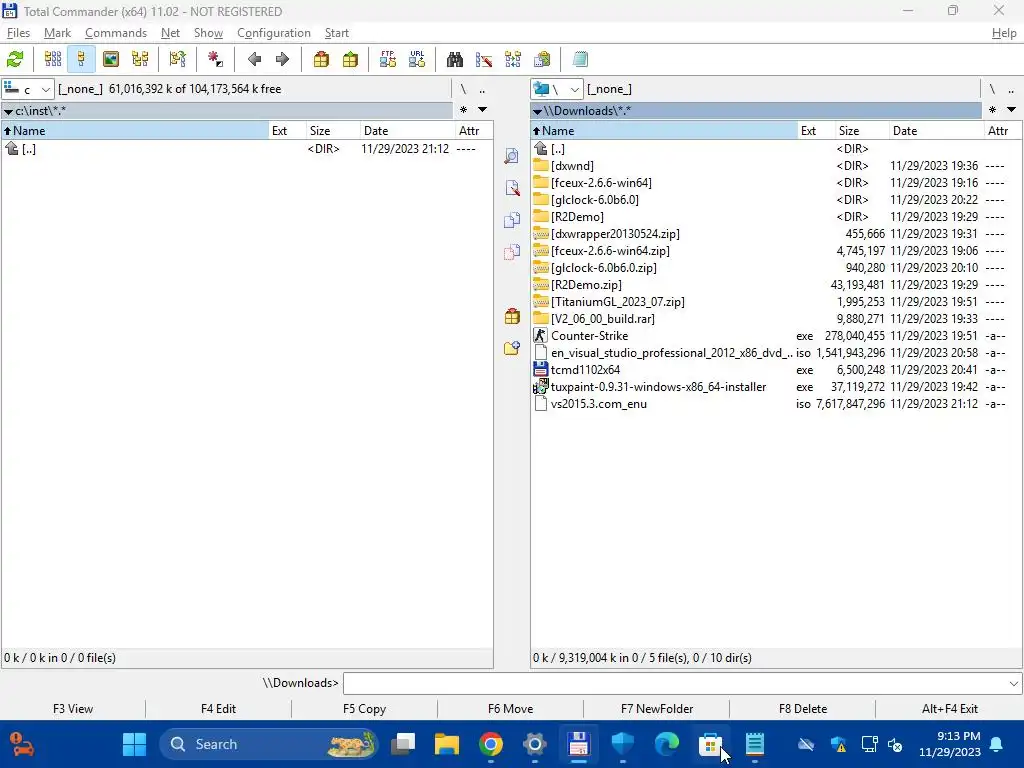
Task: Open right panel favorites asterisk button
Action: pos(992,110)
